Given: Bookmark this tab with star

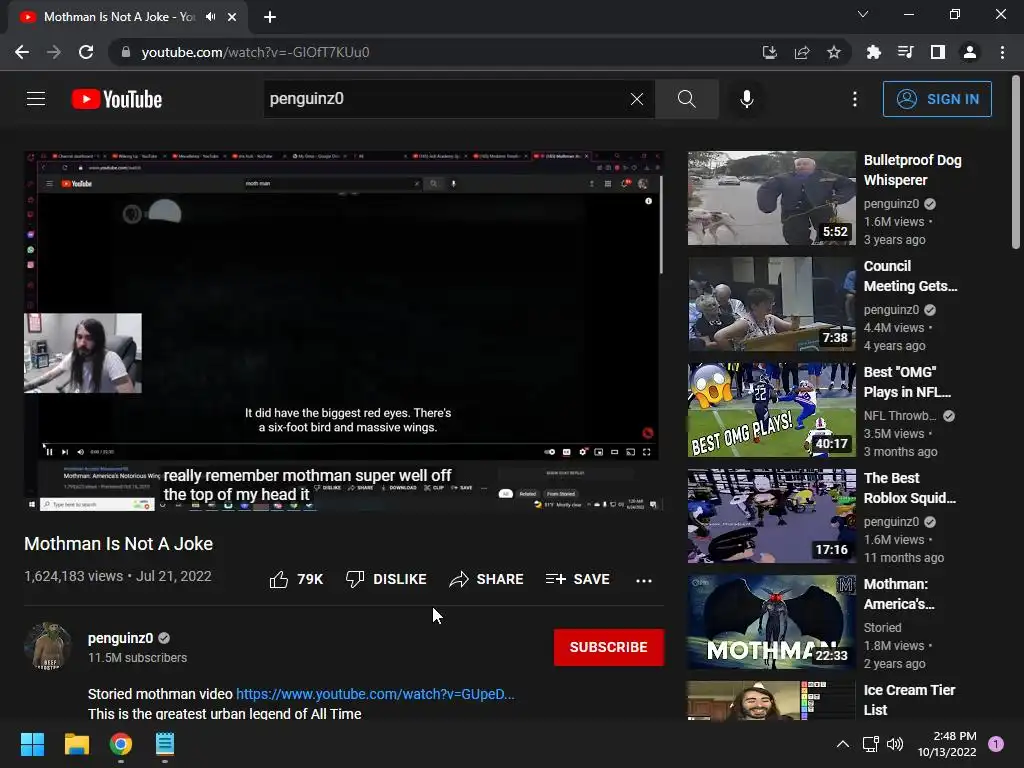Looking at the screenshot, I should pyautogui.click(x=834, y=52).
